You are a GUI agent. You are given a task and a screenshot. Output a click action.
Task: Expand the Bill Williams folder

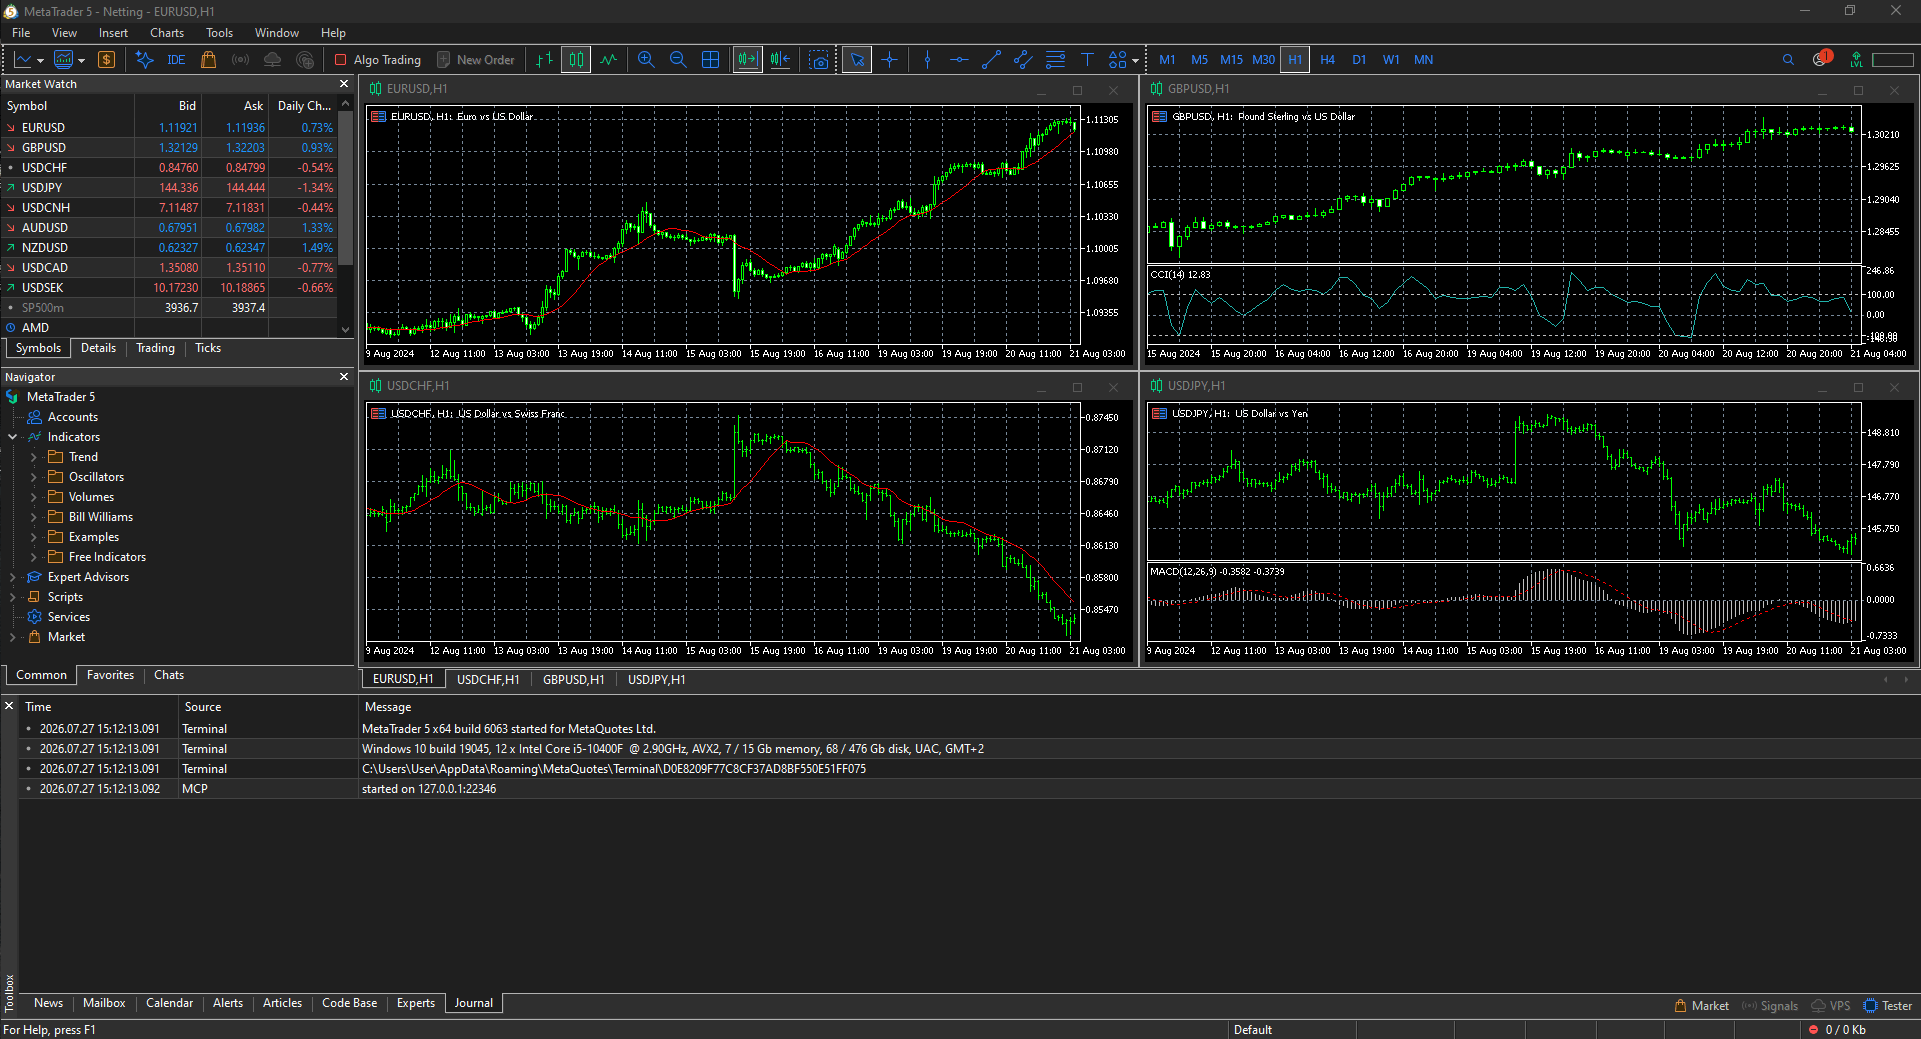tap(33, 517)
